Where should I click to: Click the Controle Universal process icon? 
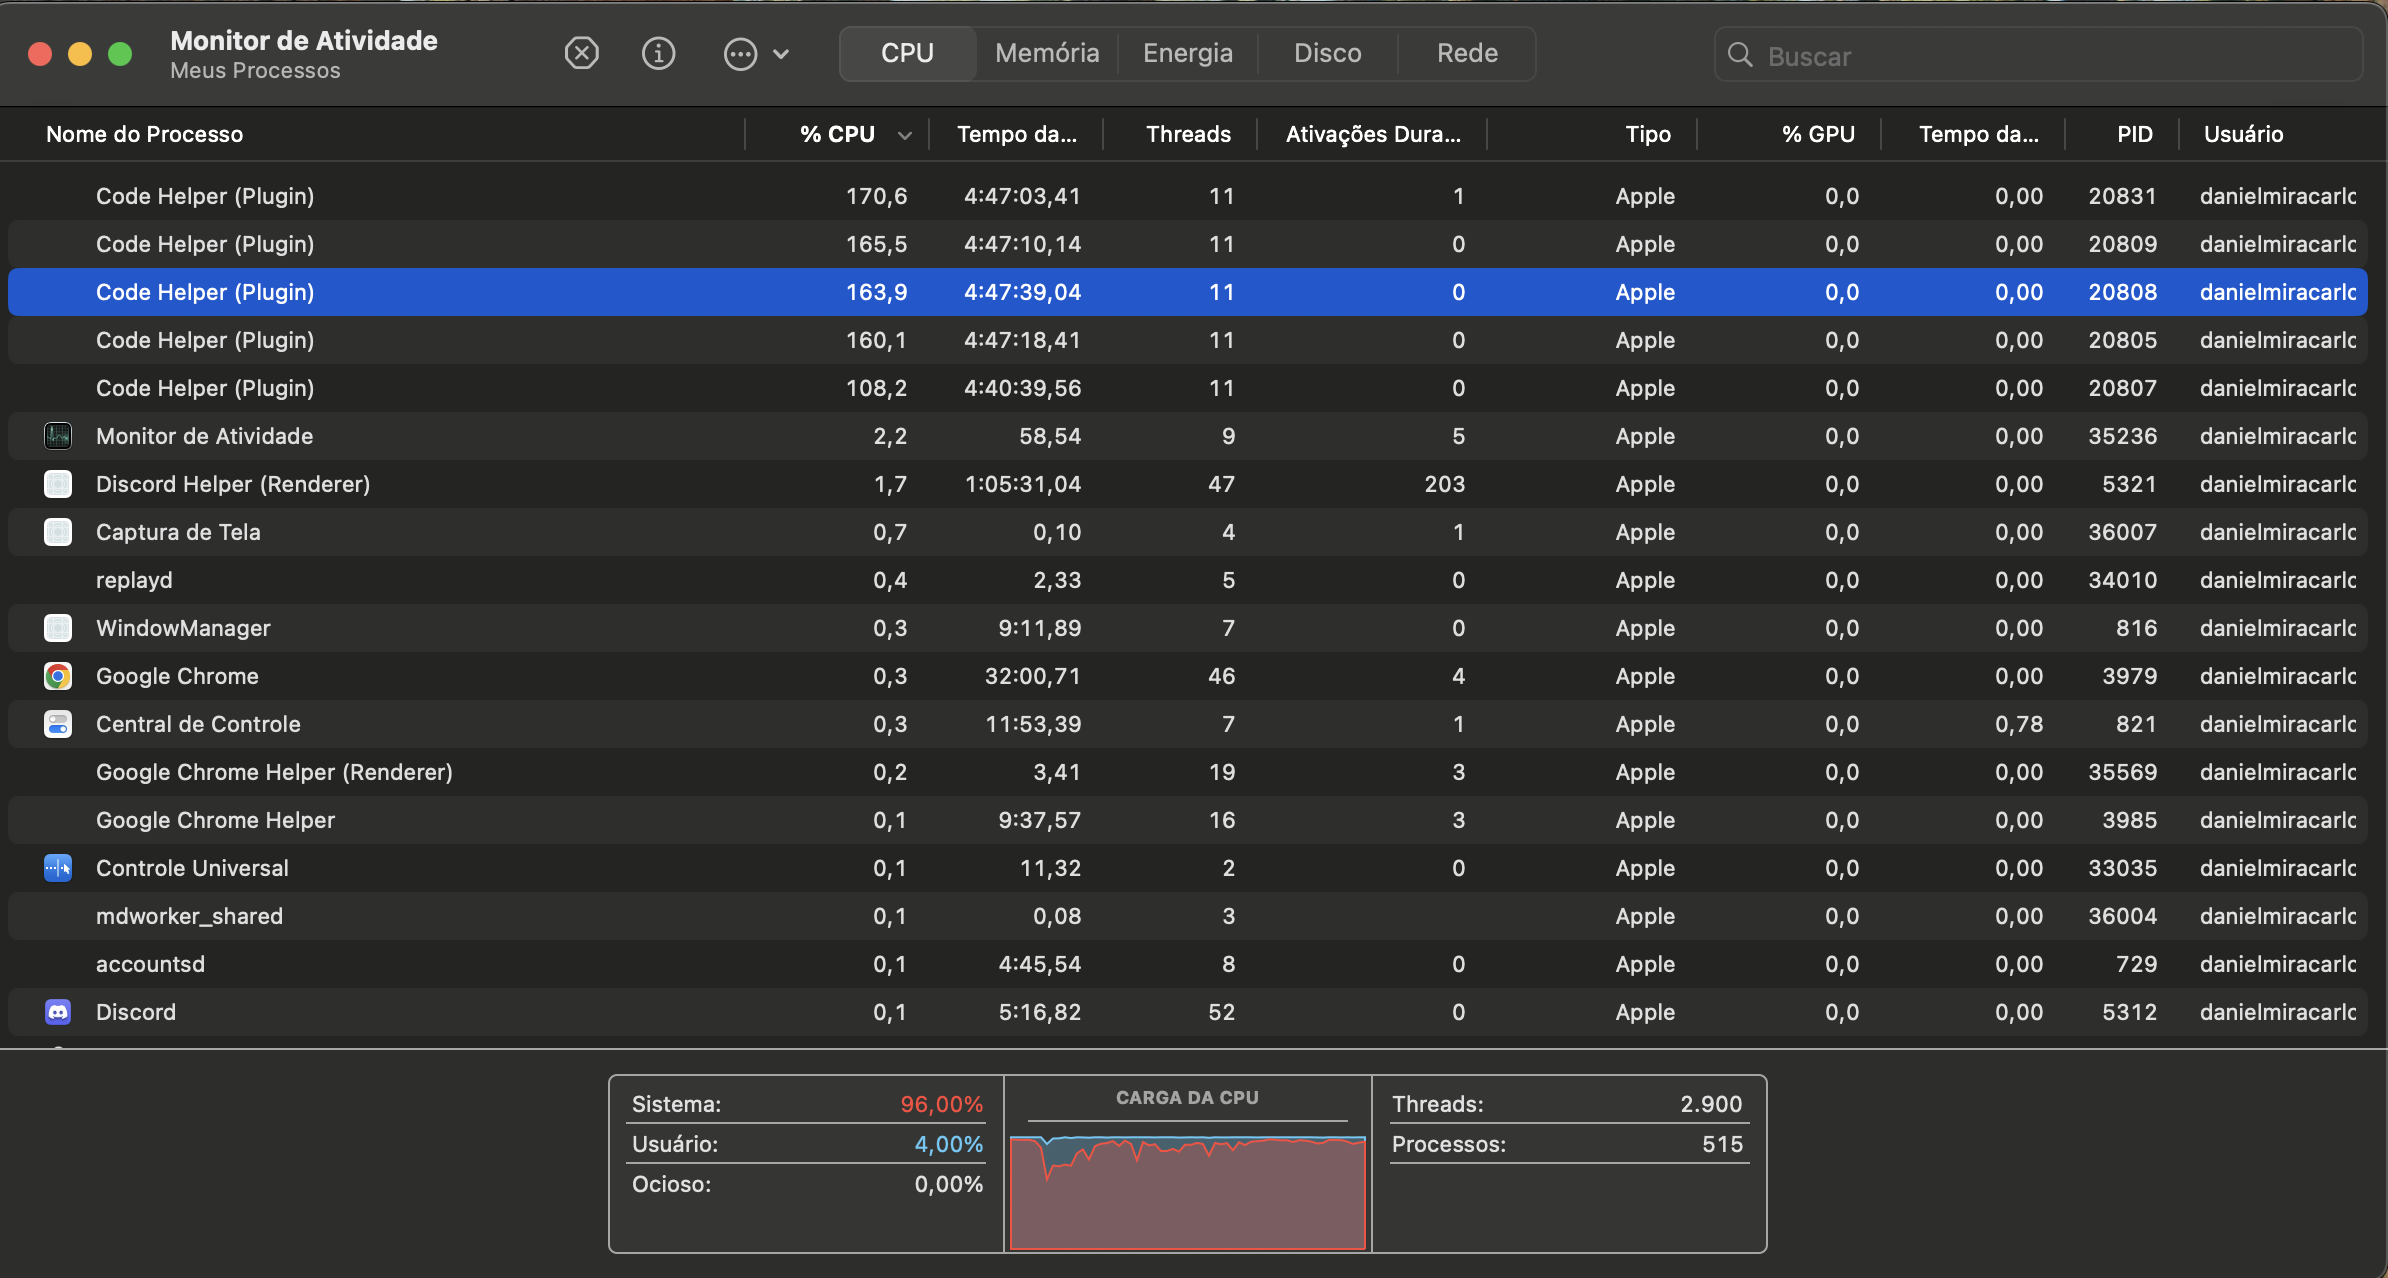58,868
